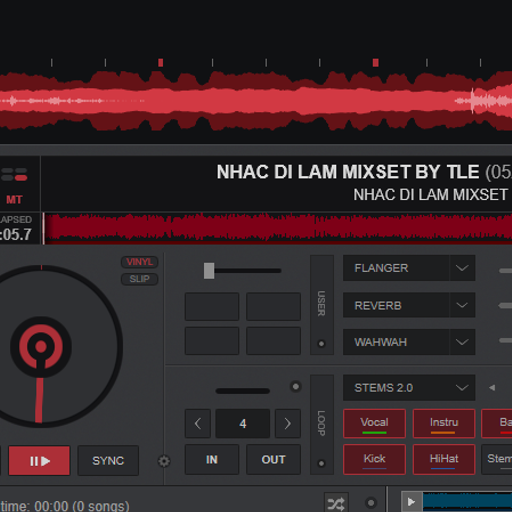
Task: Toggle master tempo MT
Action: 14,200
